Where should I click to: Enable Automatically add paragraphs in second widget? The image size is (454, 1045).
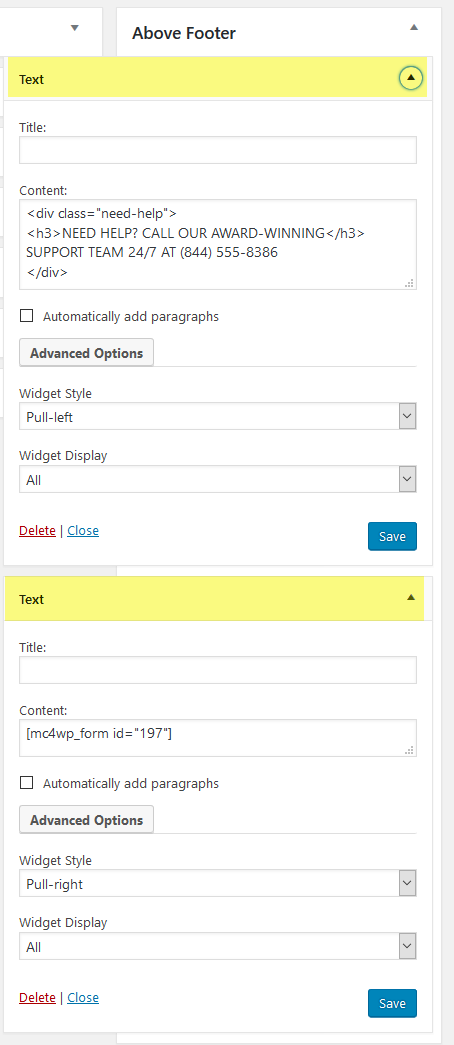27,782
